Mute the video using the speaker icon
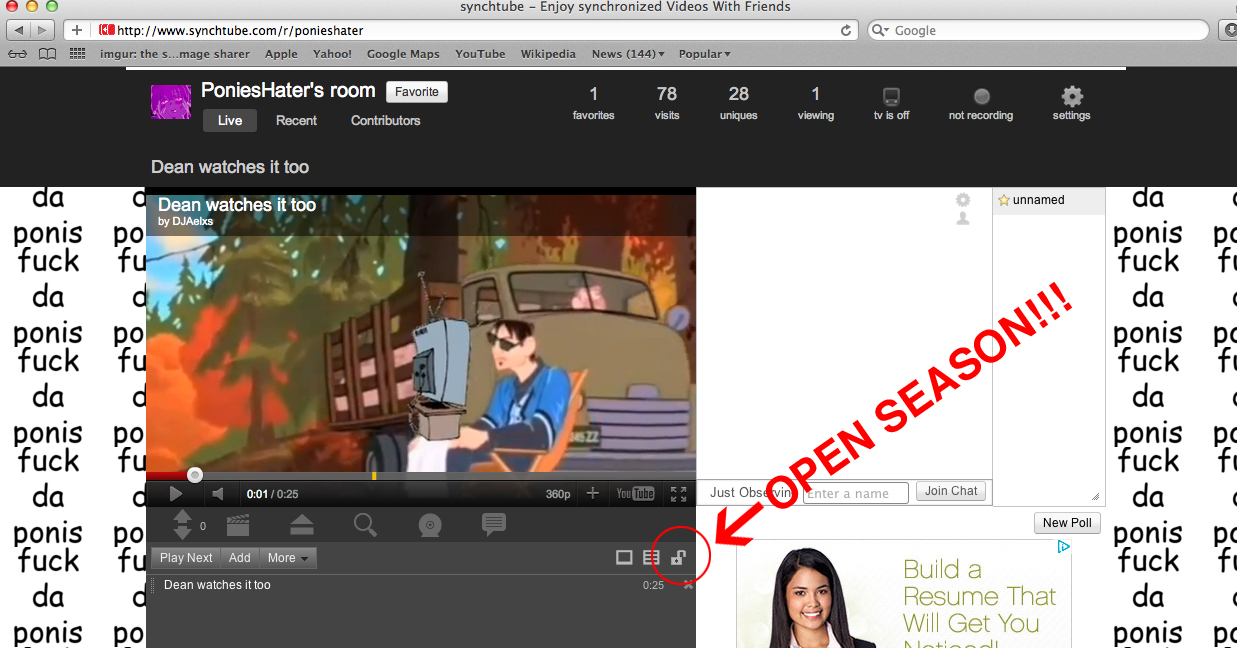1237x648 pixels. tap(218, 493)
